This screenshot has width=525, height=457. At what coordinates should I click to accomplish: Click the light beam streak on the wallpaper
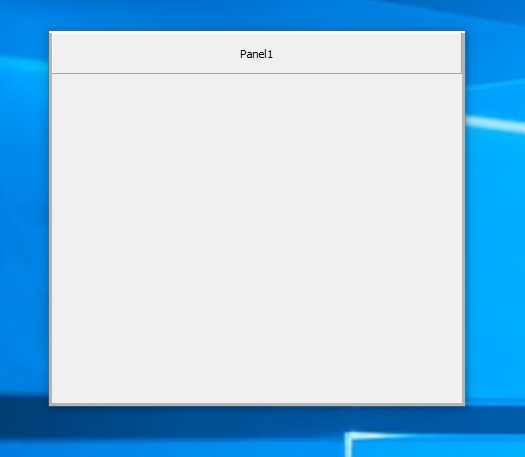pos(496,125)
